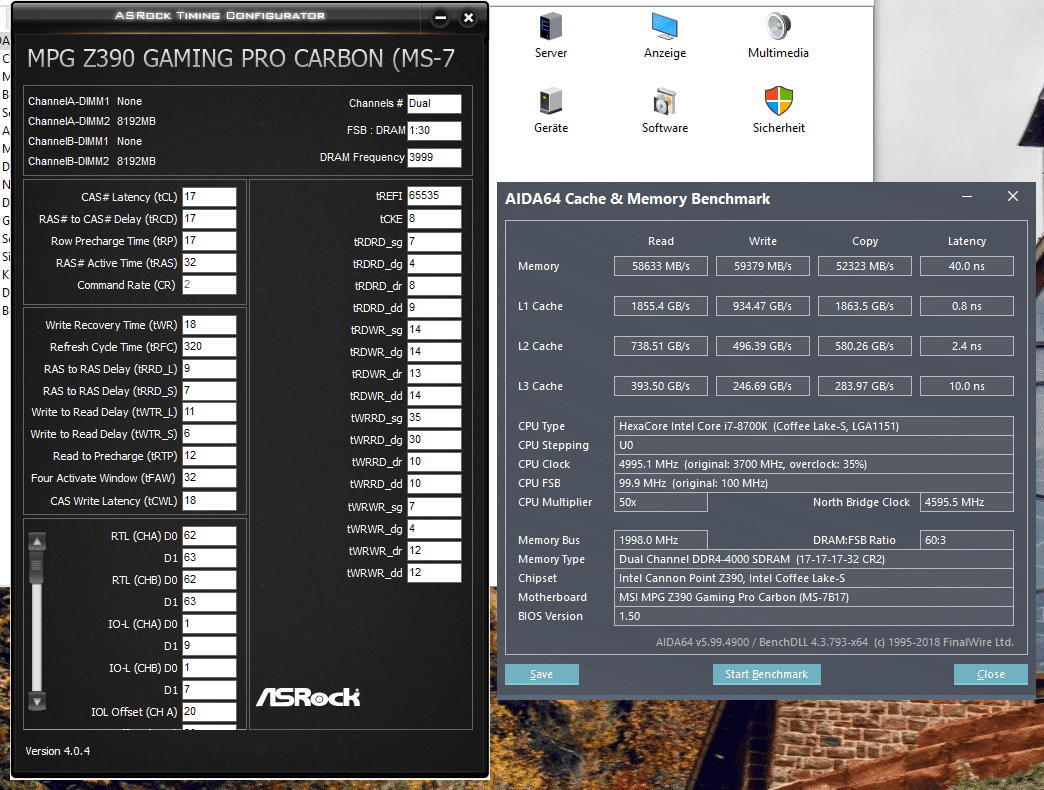Viewport: 1044px width, 790px height.
Task: Click the Channels # Dual field
Action: point(434,104)
